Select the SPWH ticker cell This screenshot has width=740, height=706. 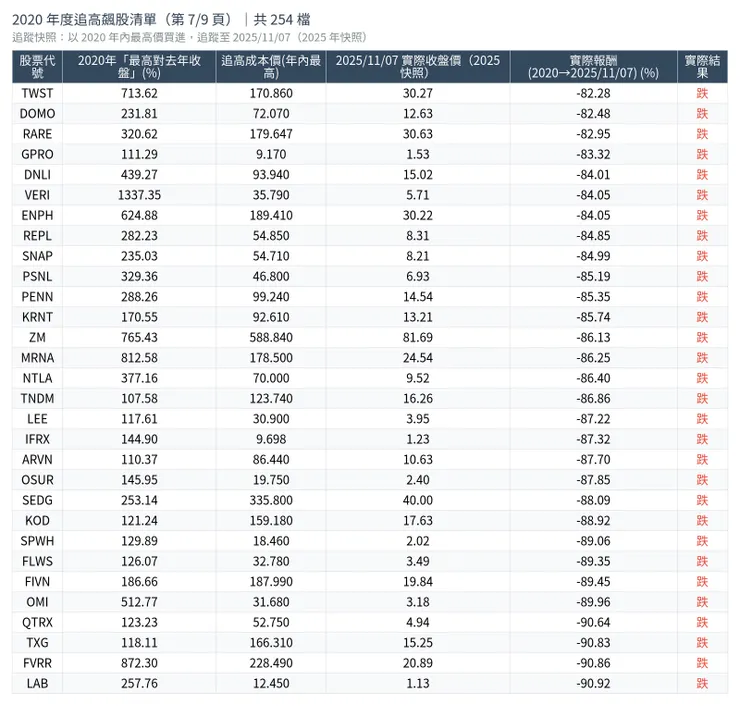pyautogui.click(x=37, y=541)
